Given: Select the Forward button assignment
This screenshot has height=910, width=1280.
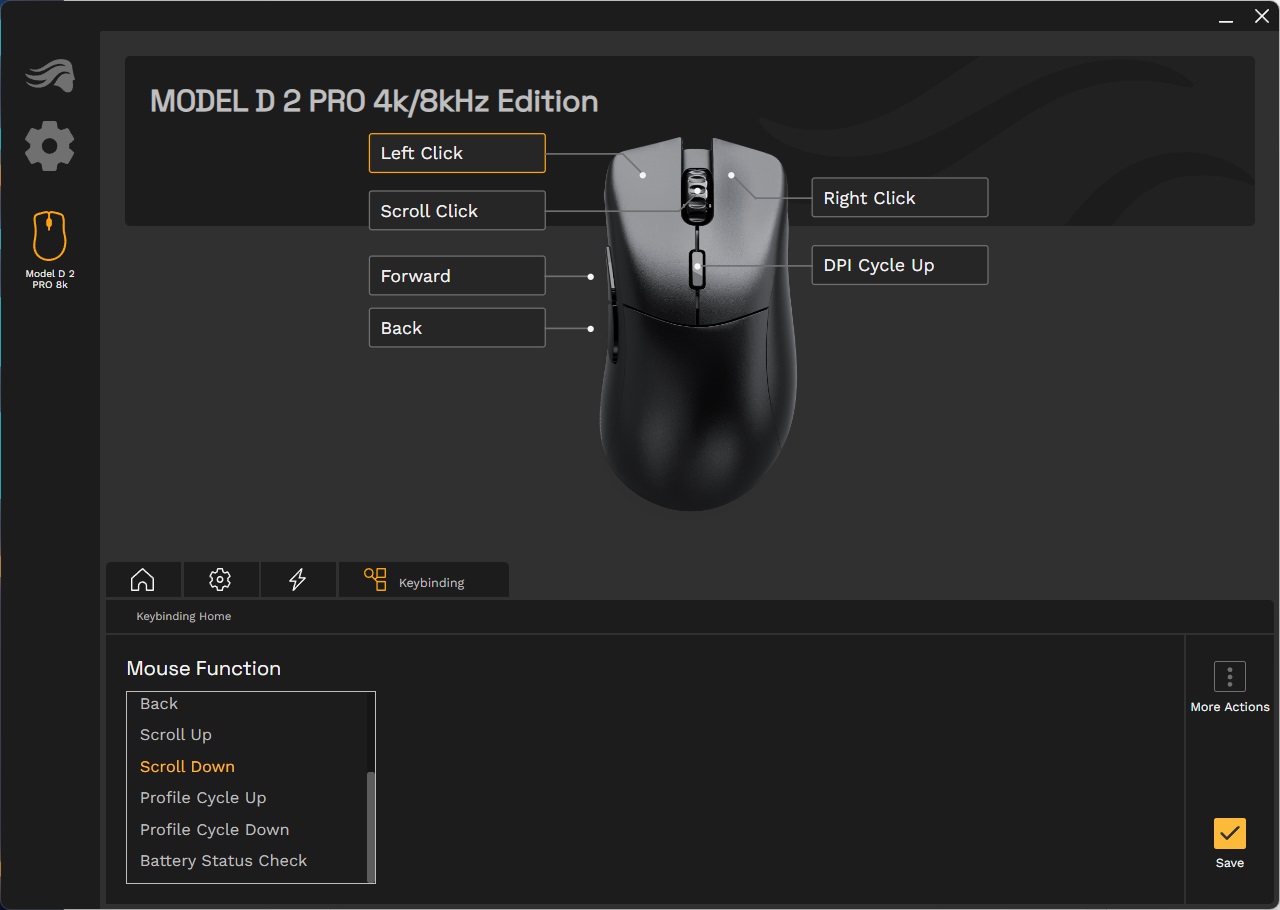Looking at the screenshot, I should tap(457, 276).
